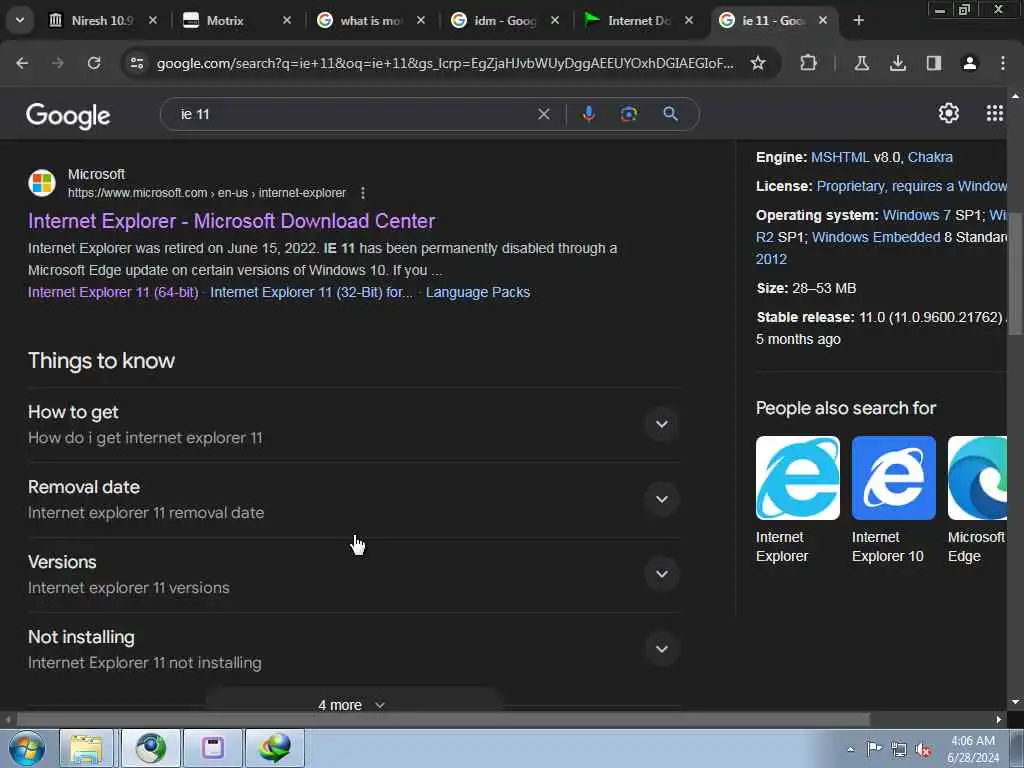Close the ie 11 - Google tab

pos(823,21)
